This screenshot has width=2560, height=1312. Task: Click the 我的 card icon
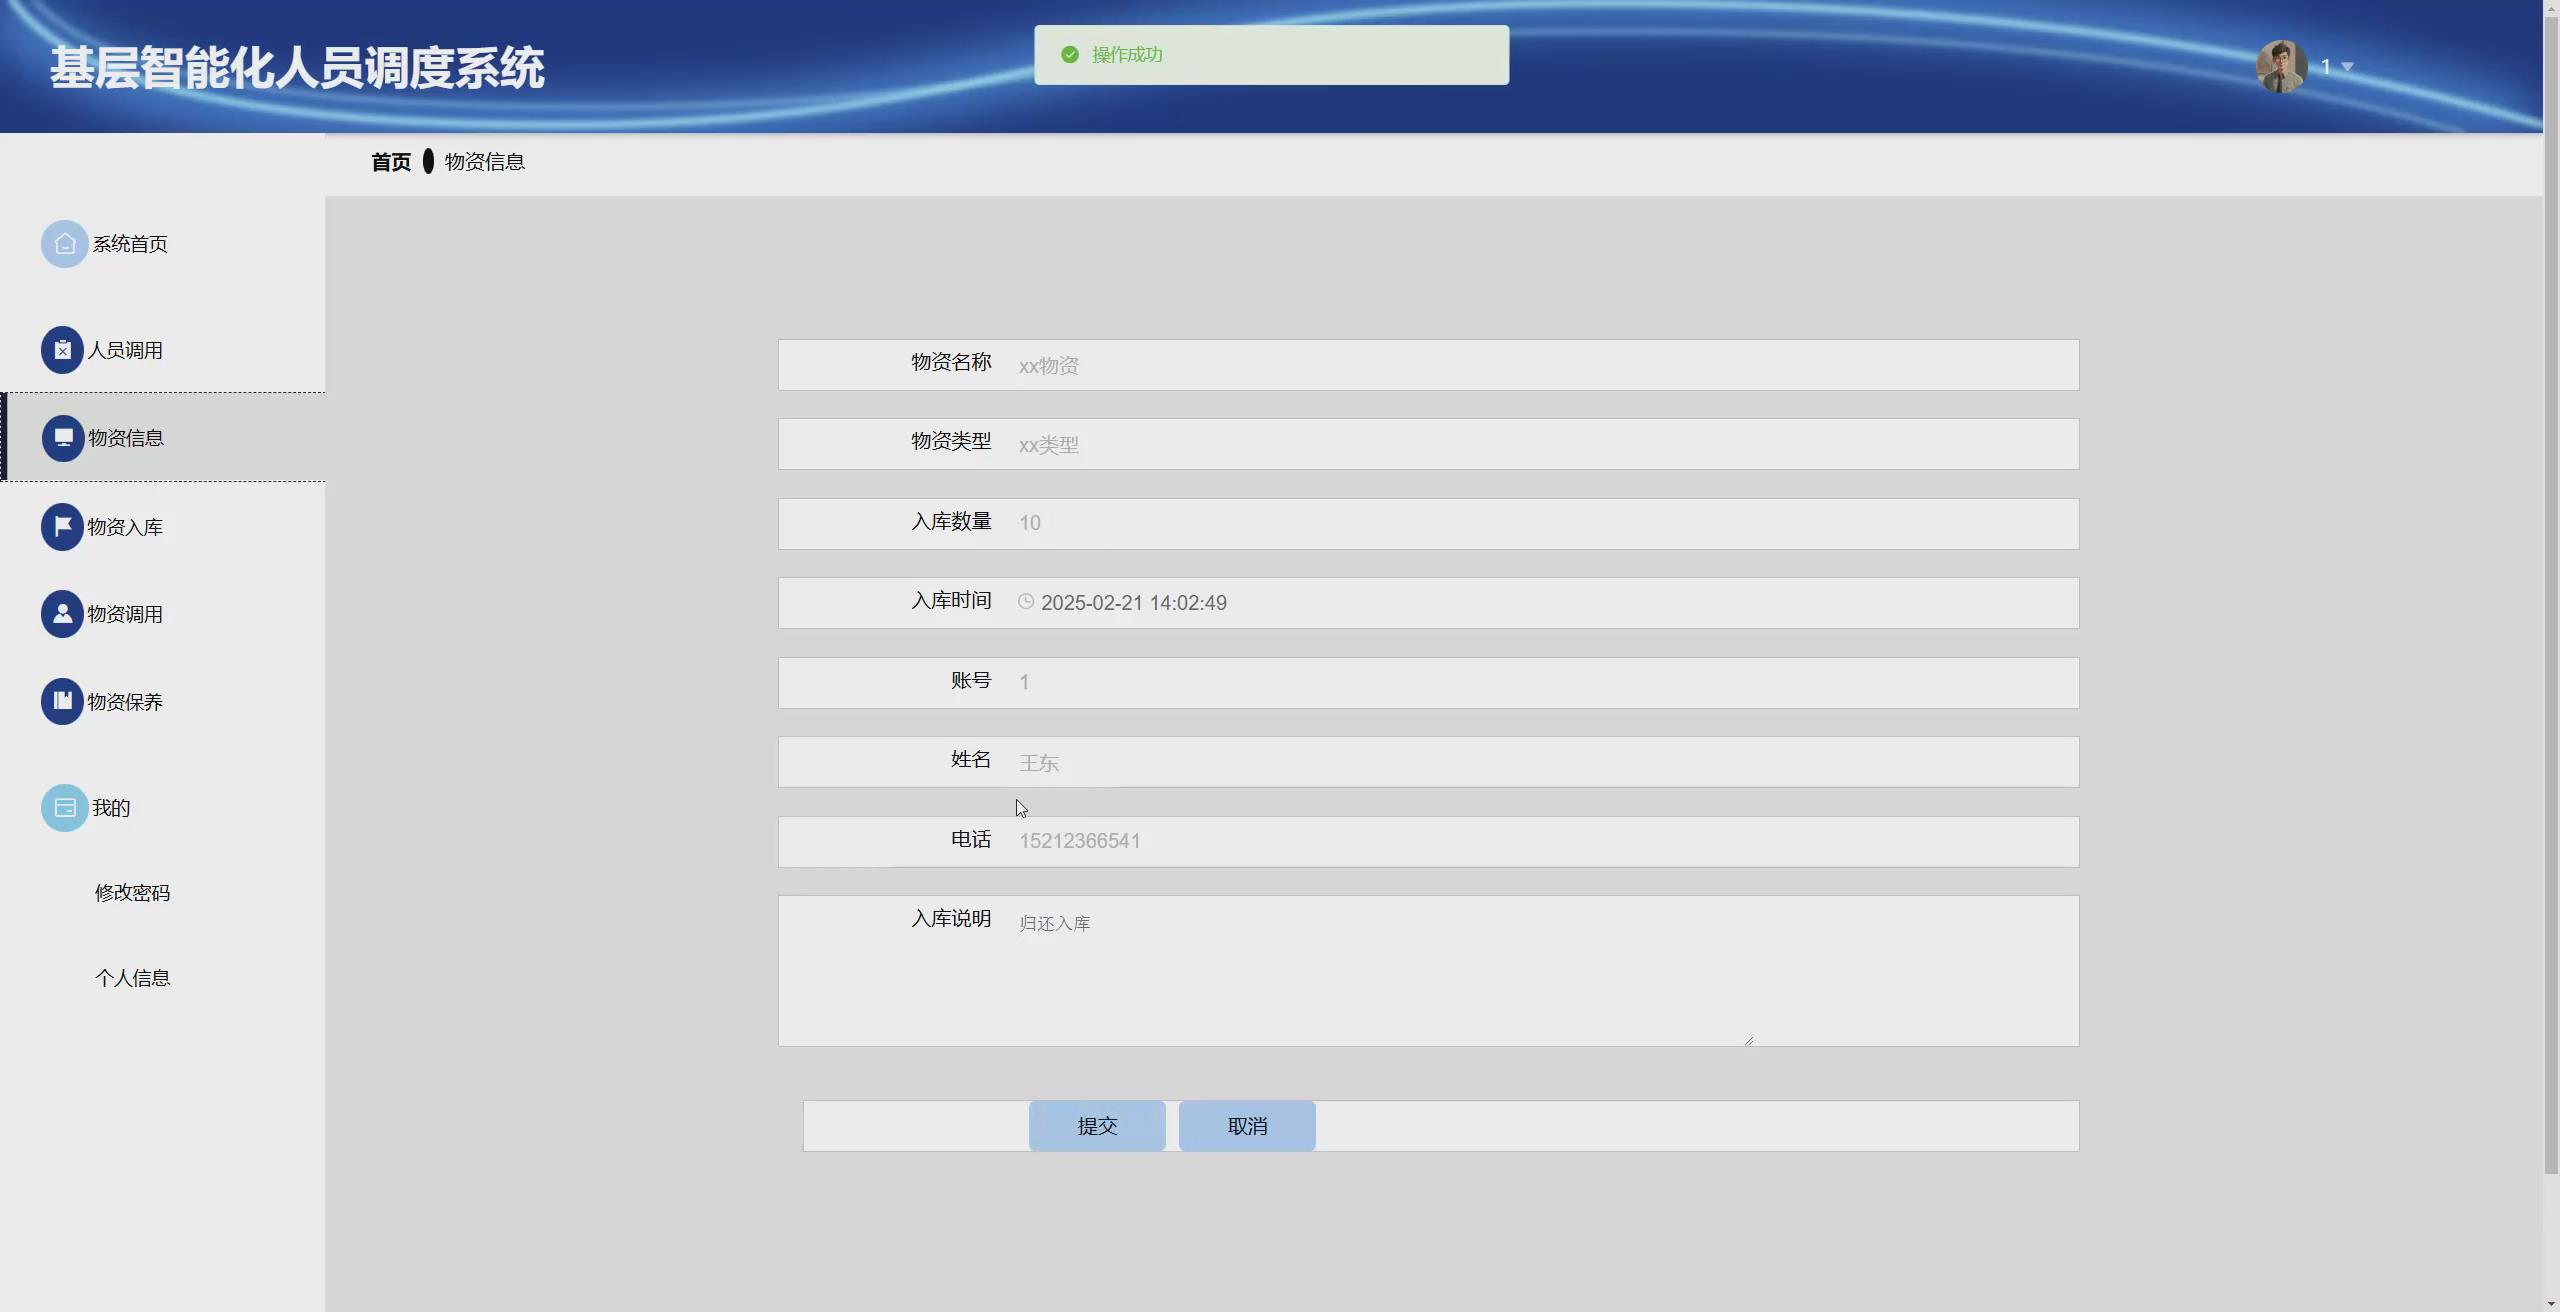coord(64,808)
